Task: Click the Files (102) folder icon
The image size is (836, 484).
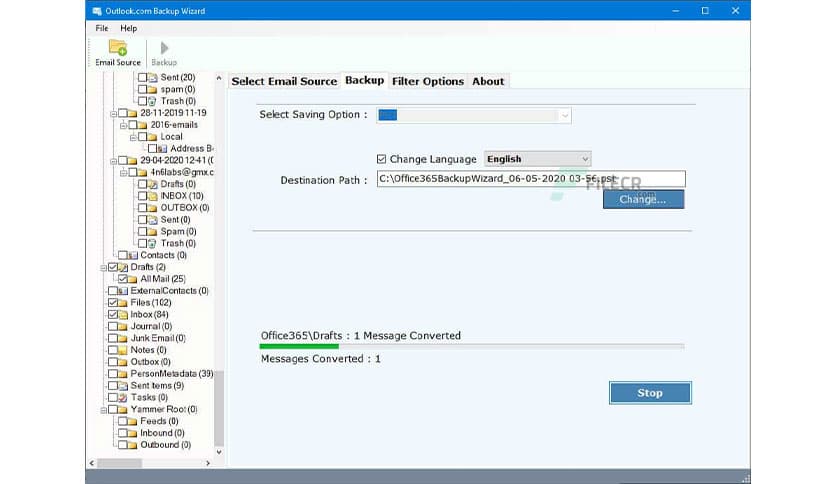Action: [123, 303]
